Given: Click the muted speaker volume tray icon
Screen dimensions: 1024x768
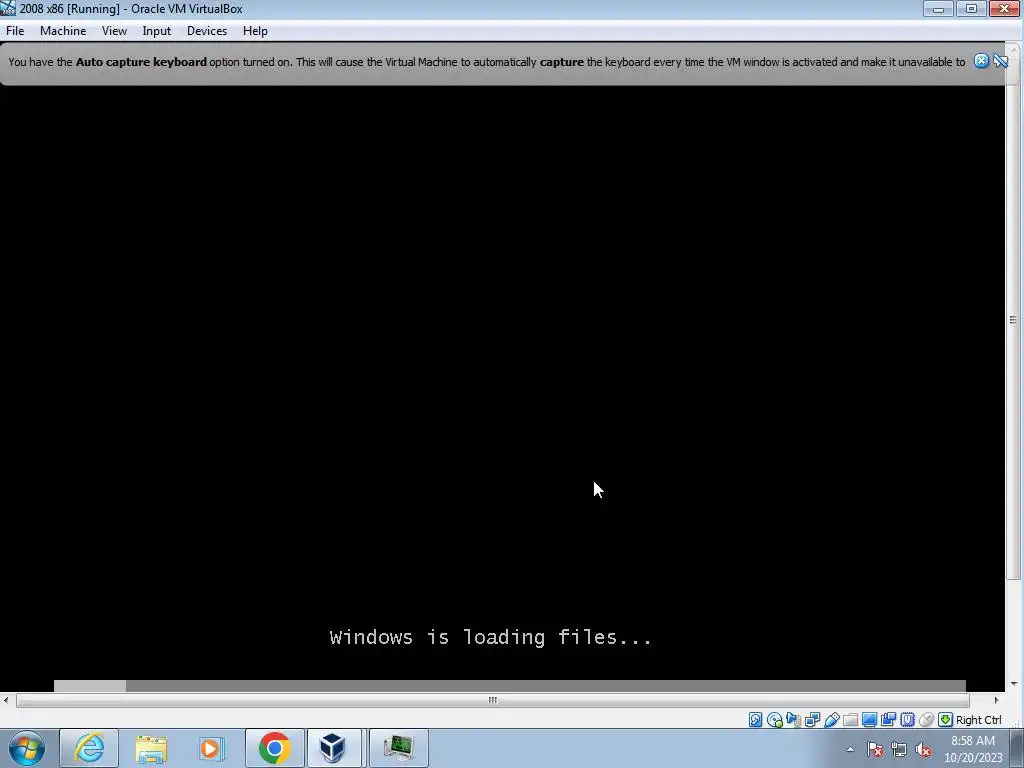Looking at the screenshot, I should click(923, 750).
